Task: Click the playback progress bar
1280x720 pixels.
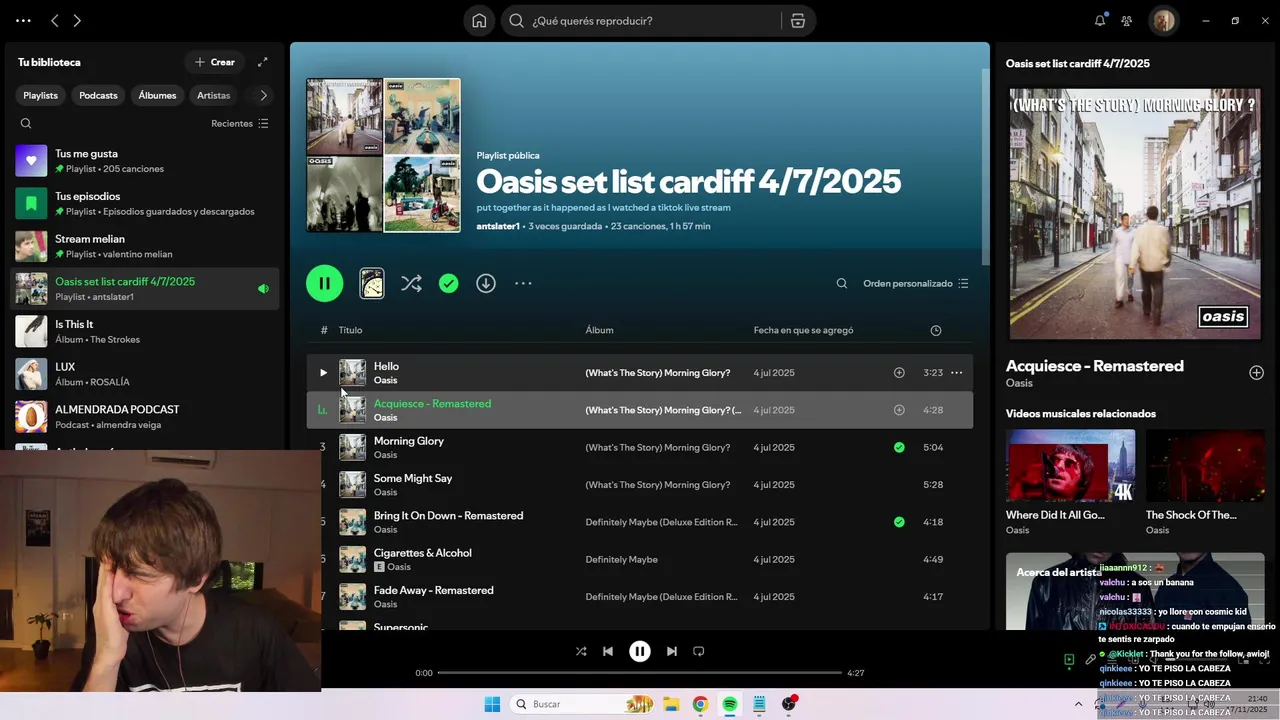Action: coord(640,673)
